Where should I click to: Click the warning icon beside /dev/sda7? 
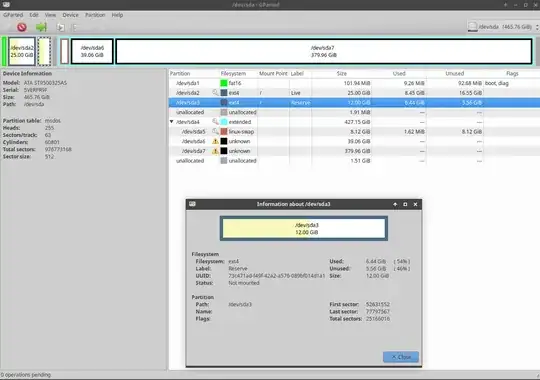[215, 151]
